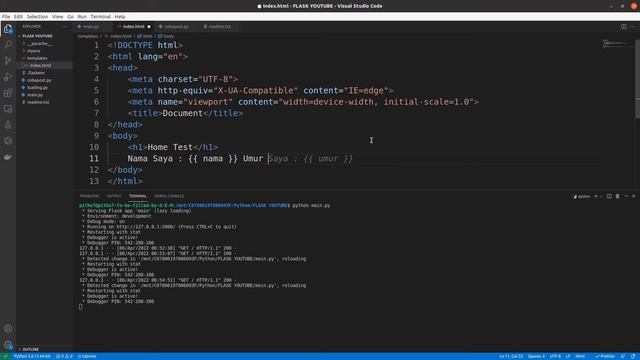Screen dimensions: 640x360
Task: Split the terminal panel
Action: point(609,196)
